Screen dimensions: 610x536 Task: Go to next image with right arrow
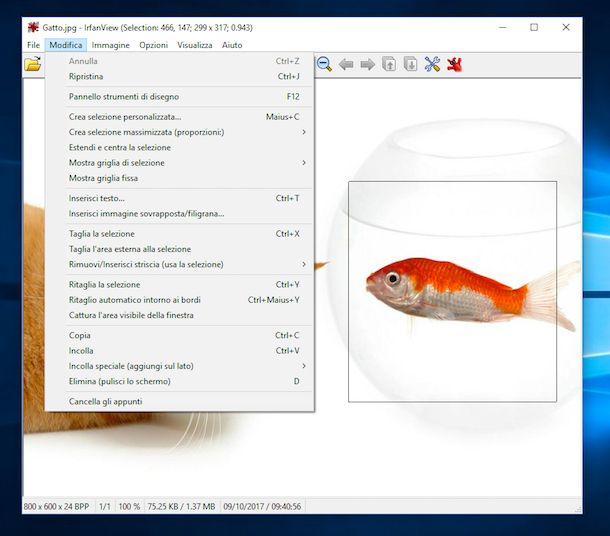click(367, 64)
